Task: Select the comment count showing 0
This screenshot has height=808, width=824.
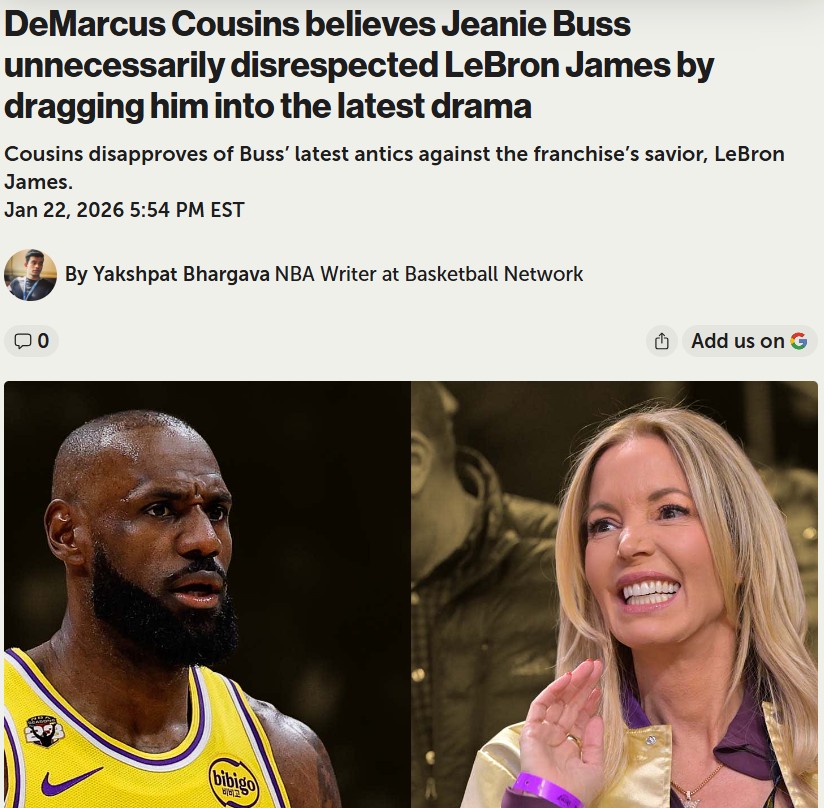Action: coord(43,341)
